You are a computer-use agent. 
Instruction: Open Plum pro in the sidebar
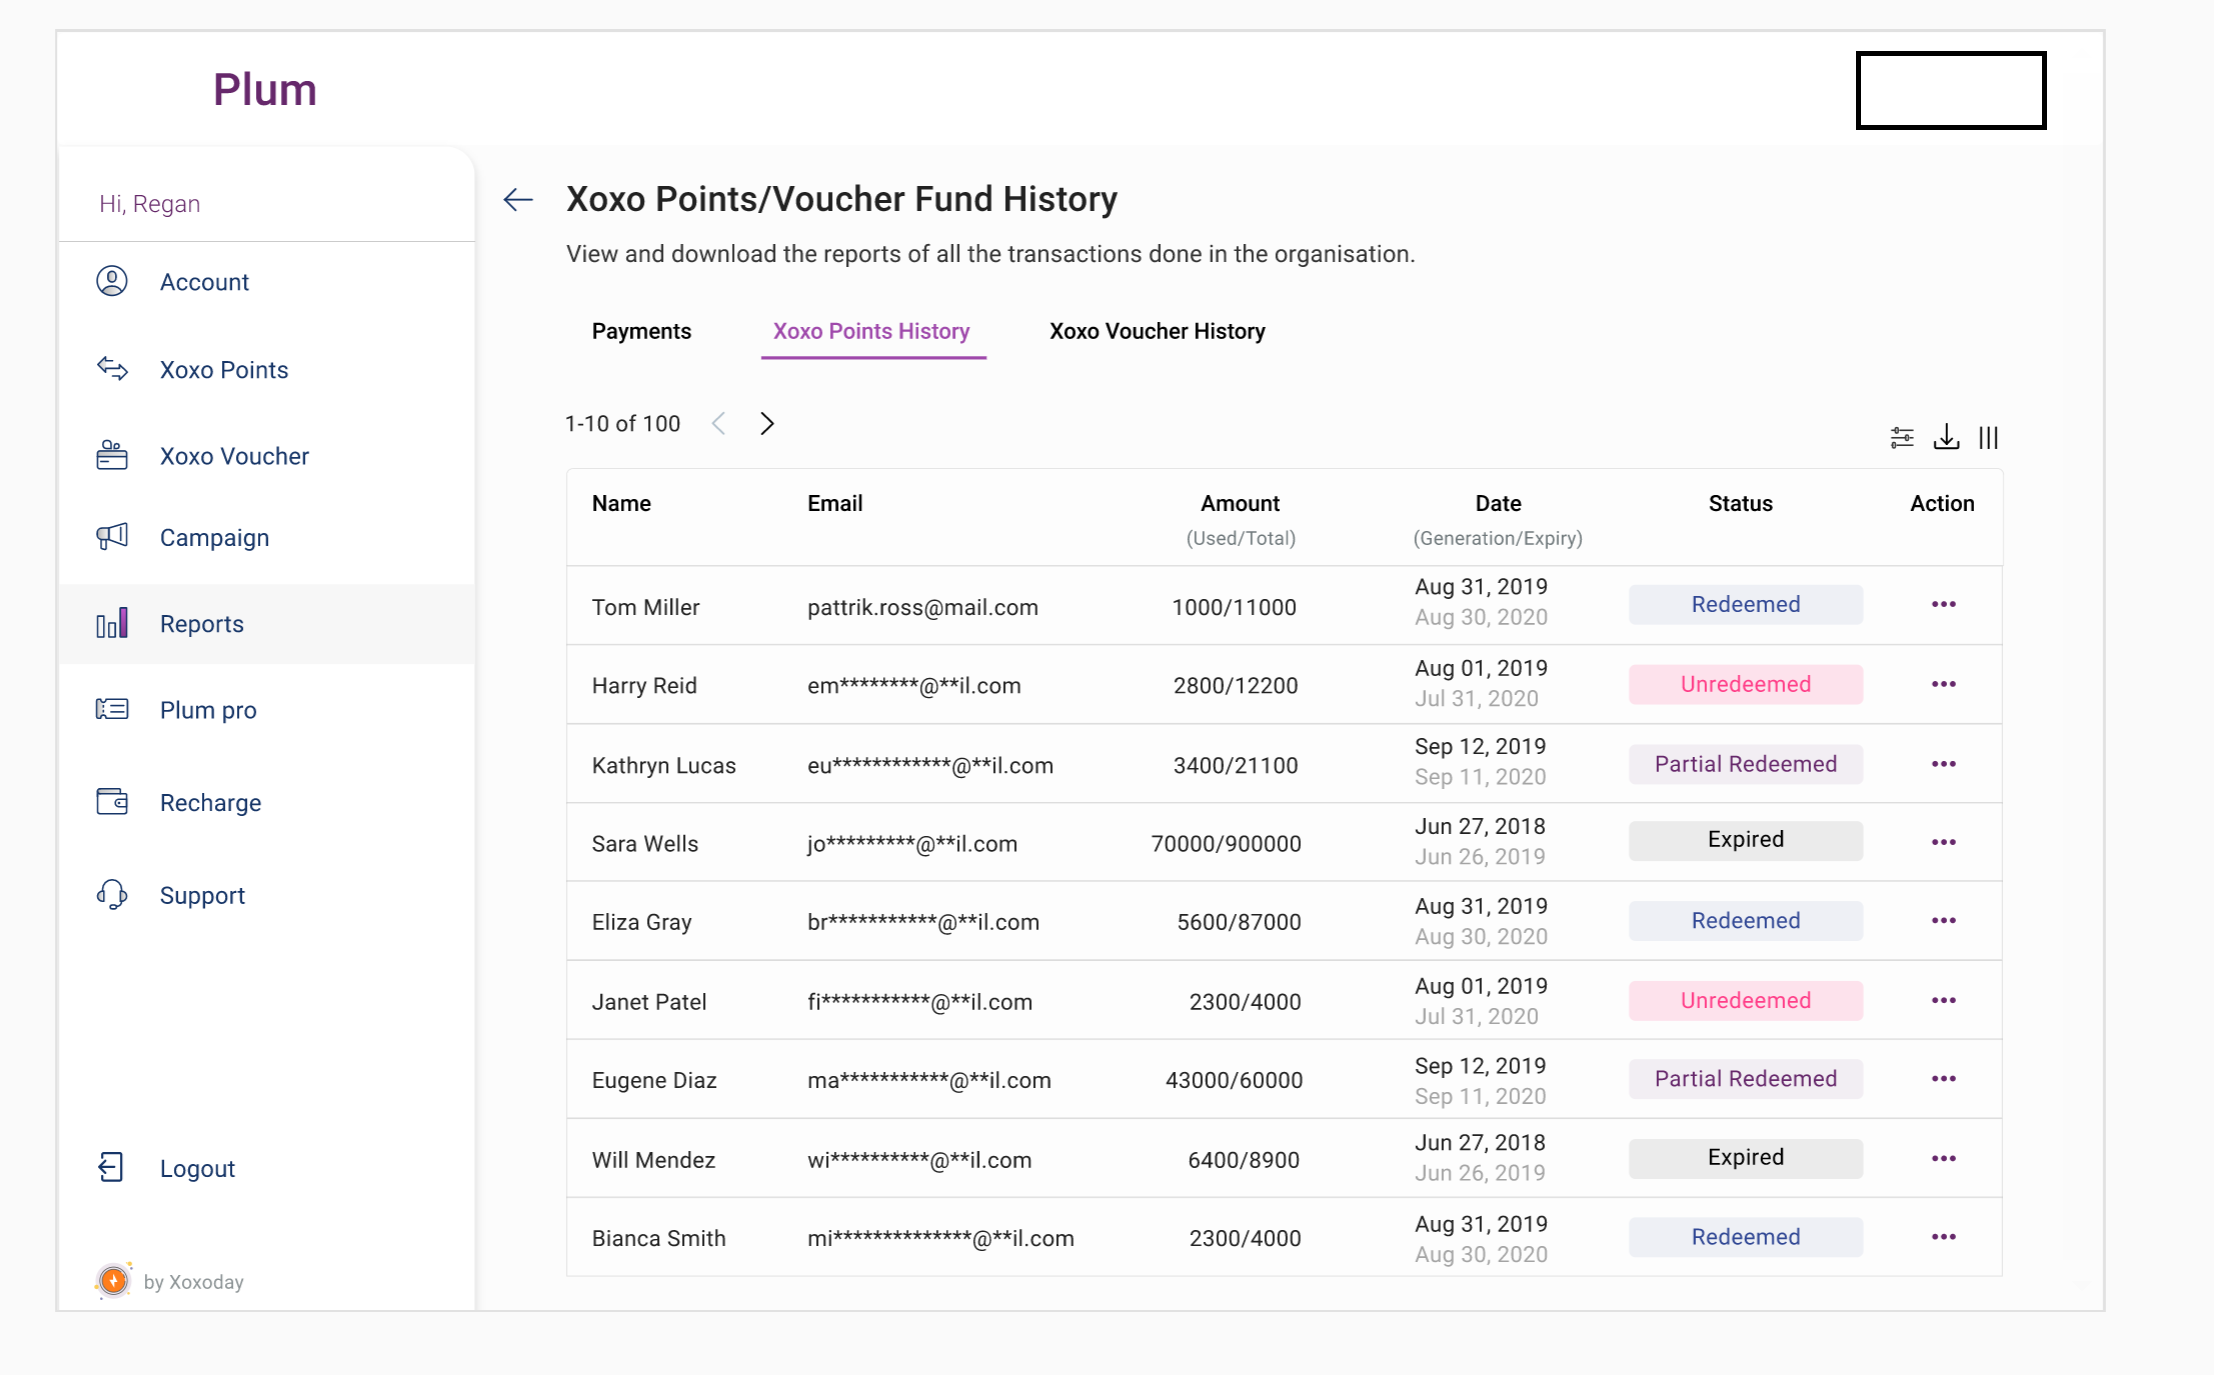pyautogui.click(x=208, y=710)
